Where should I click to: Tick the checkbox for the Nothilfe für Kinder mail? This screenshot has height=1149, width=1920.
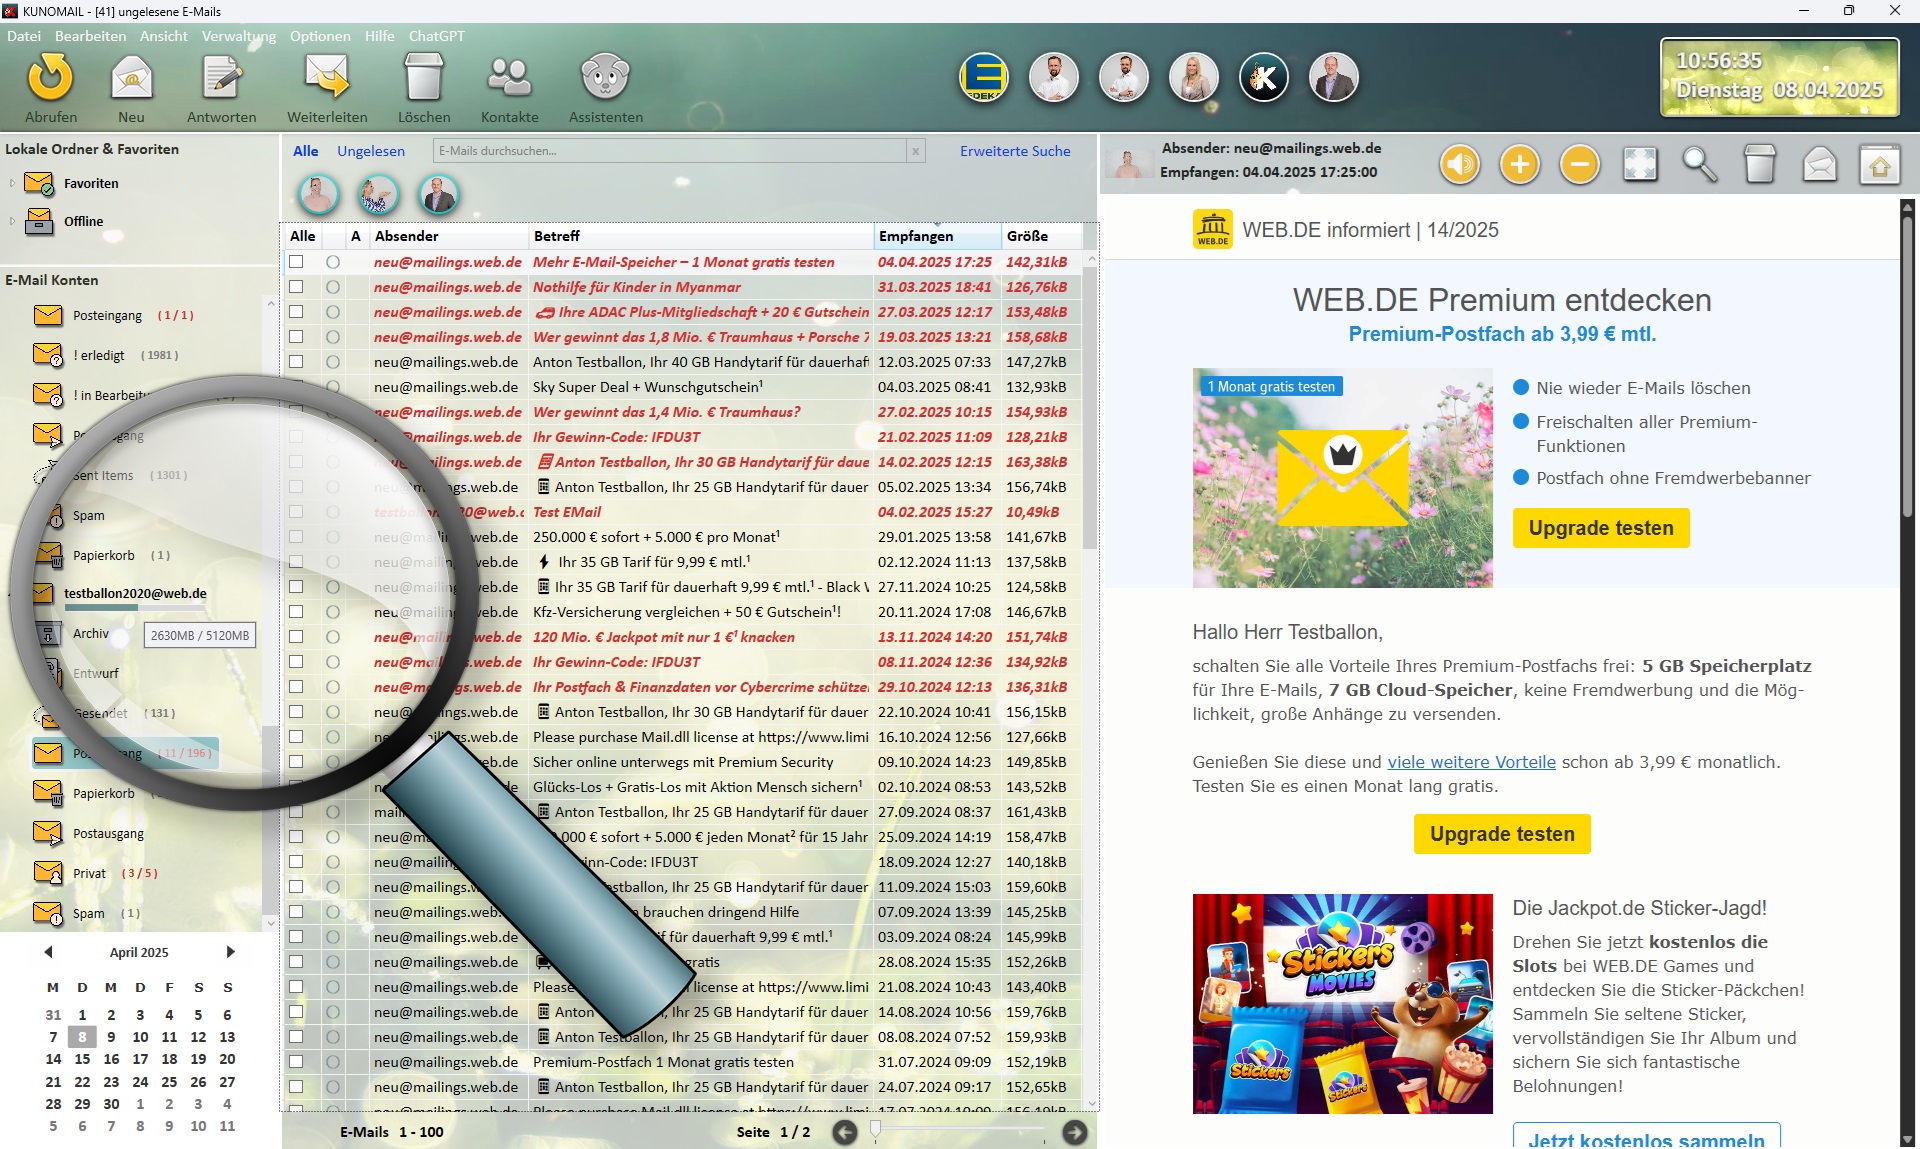(x=296, y=287)
